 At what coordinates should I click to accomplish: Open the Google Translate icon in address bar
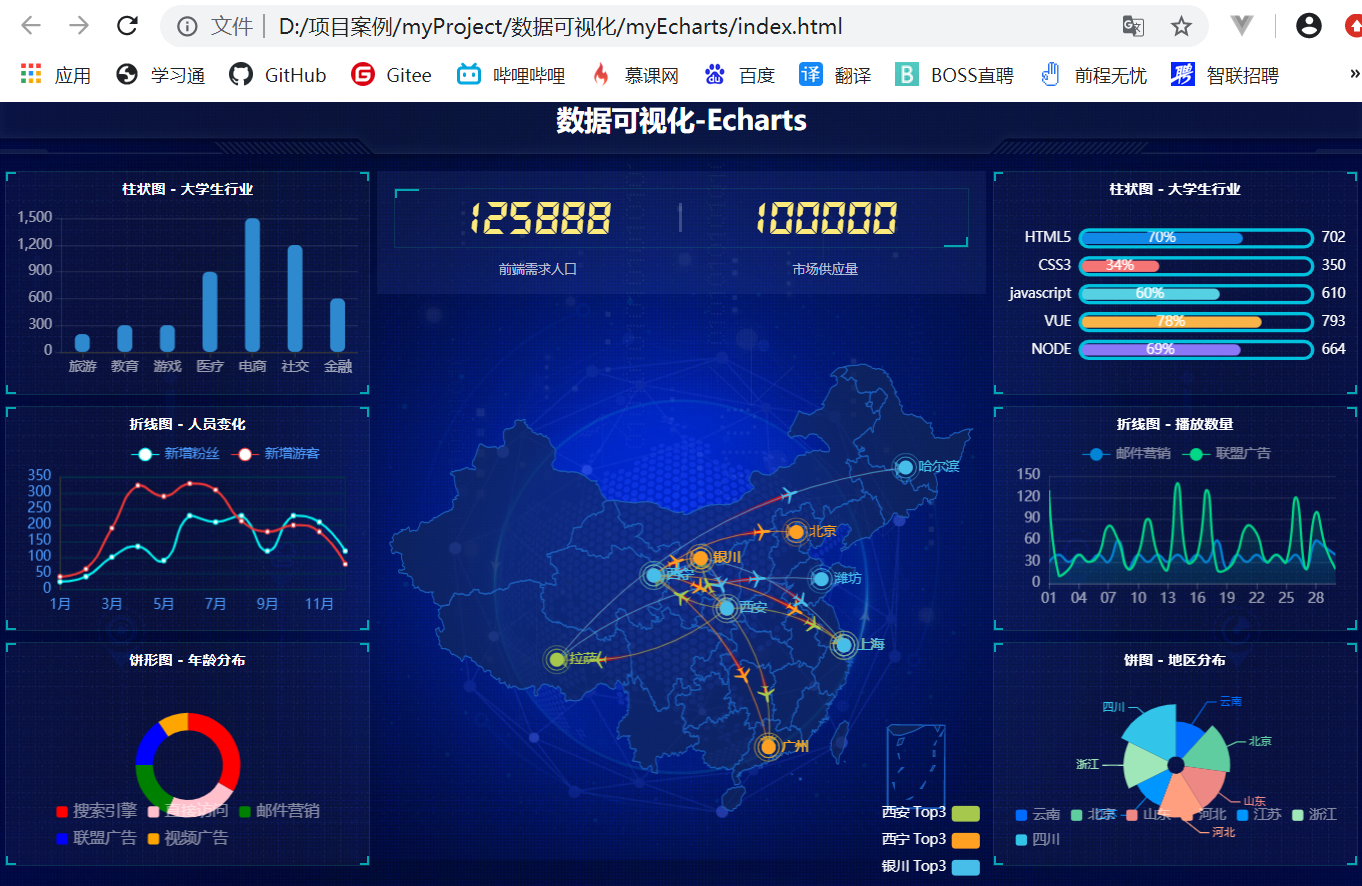[x=1132, y=26]
